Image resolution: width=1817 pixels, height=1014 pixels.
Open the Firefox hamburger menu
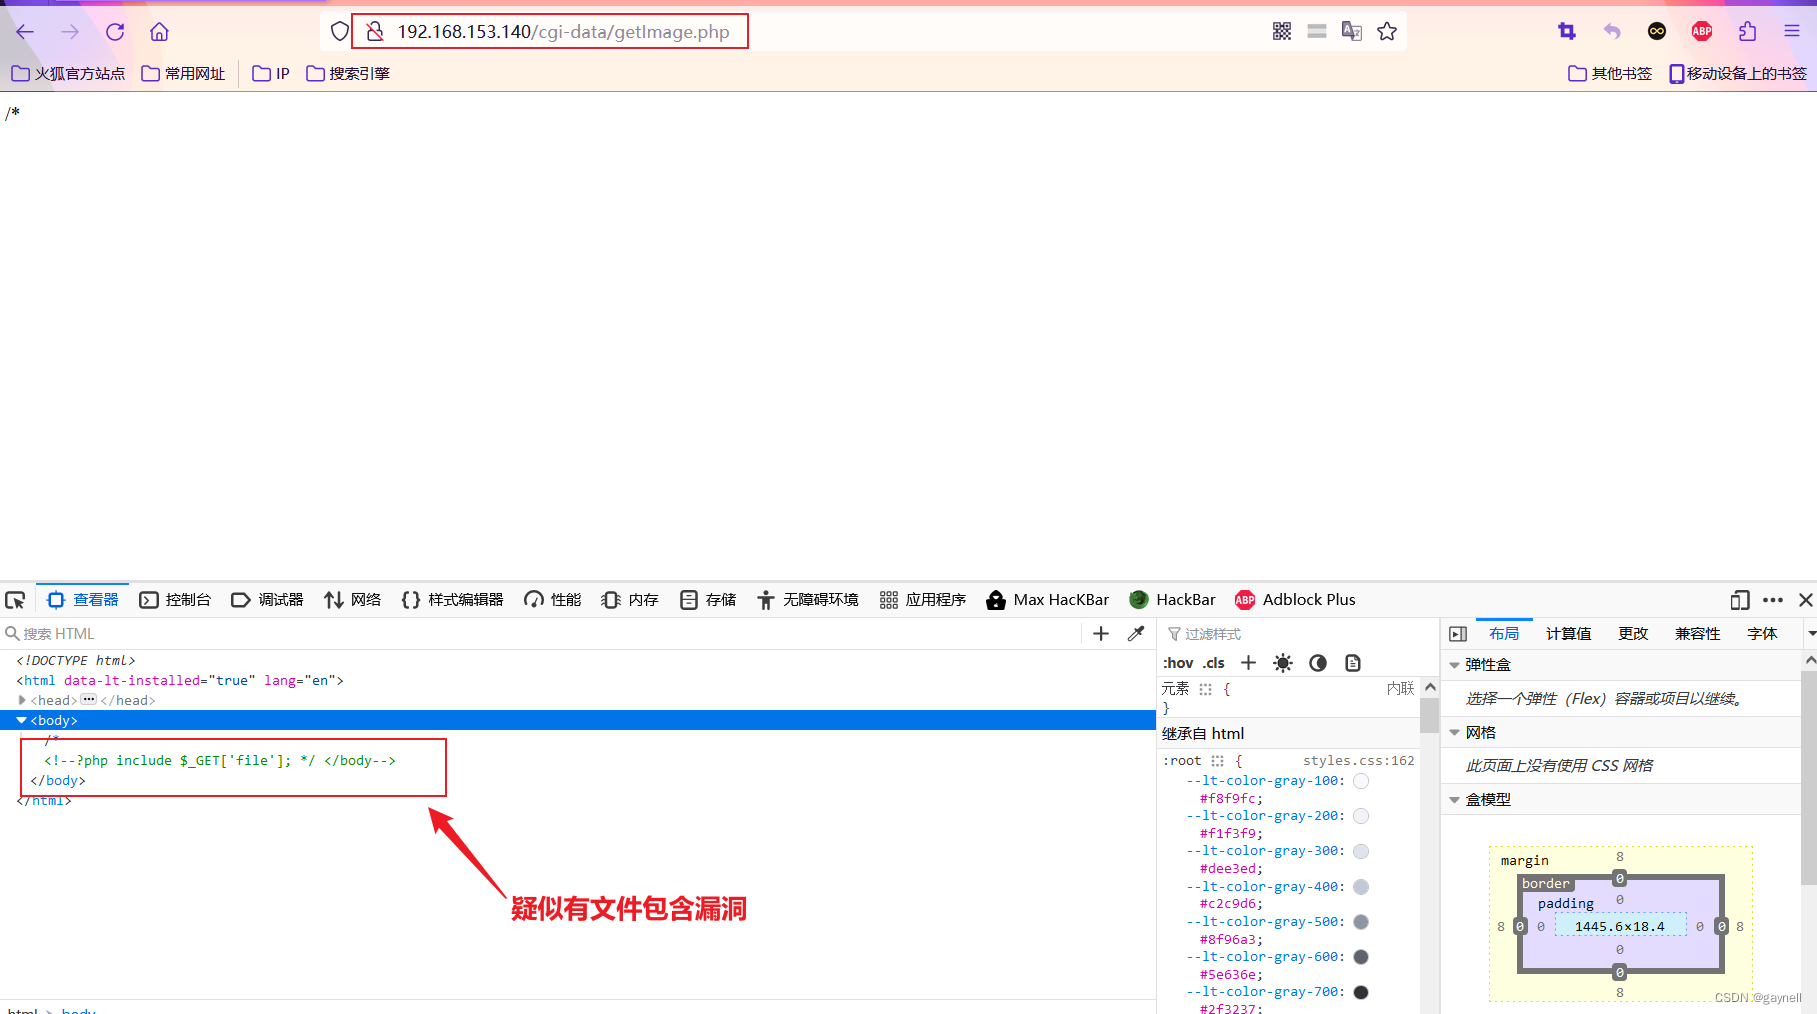point(1792,32)
